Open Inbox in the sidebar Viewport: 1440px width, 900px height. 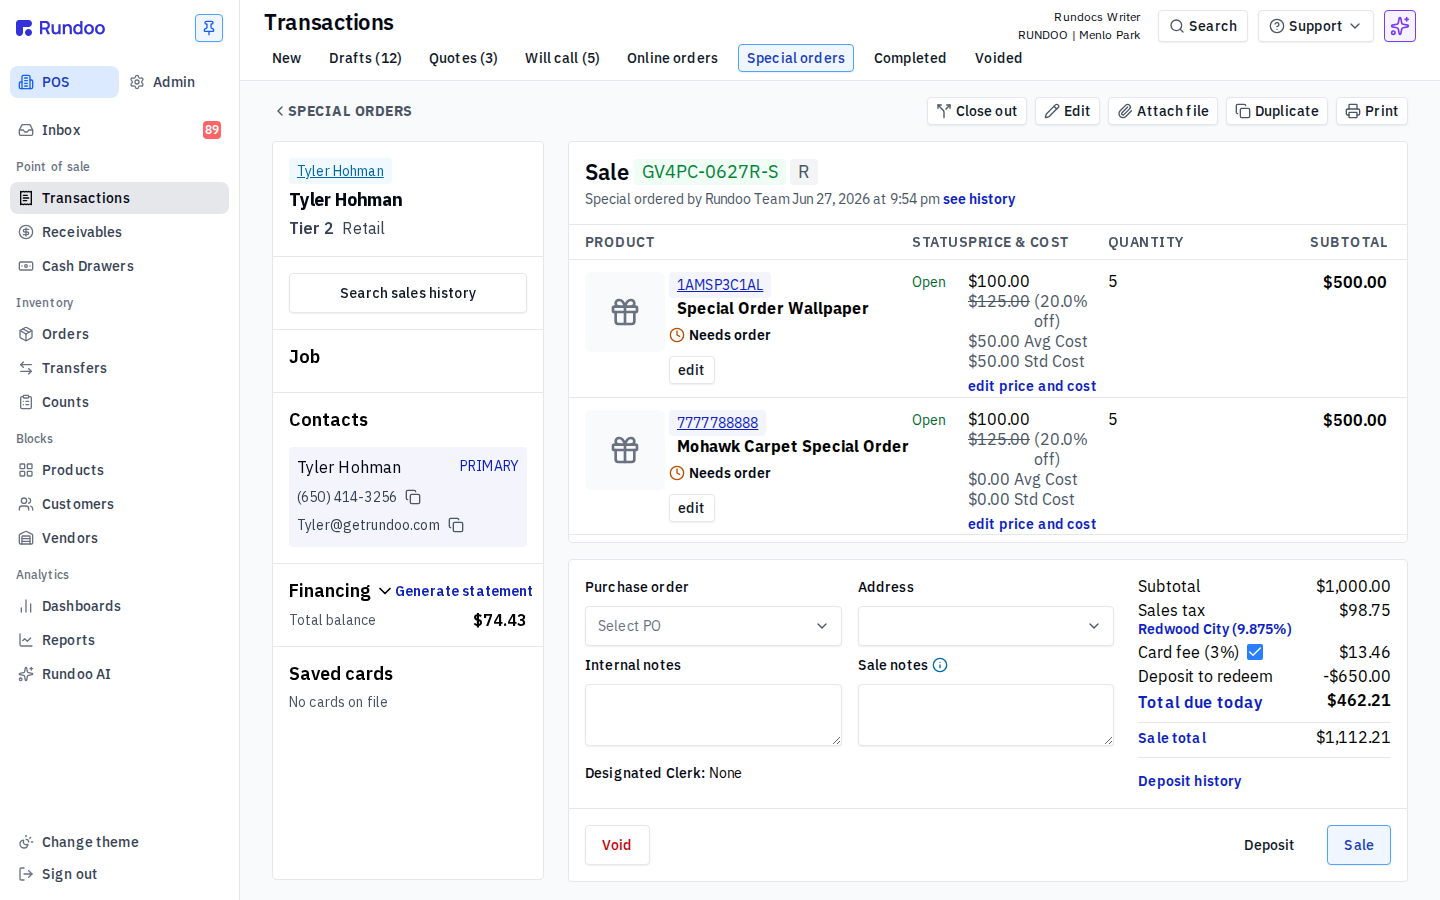tap(119, 130)
